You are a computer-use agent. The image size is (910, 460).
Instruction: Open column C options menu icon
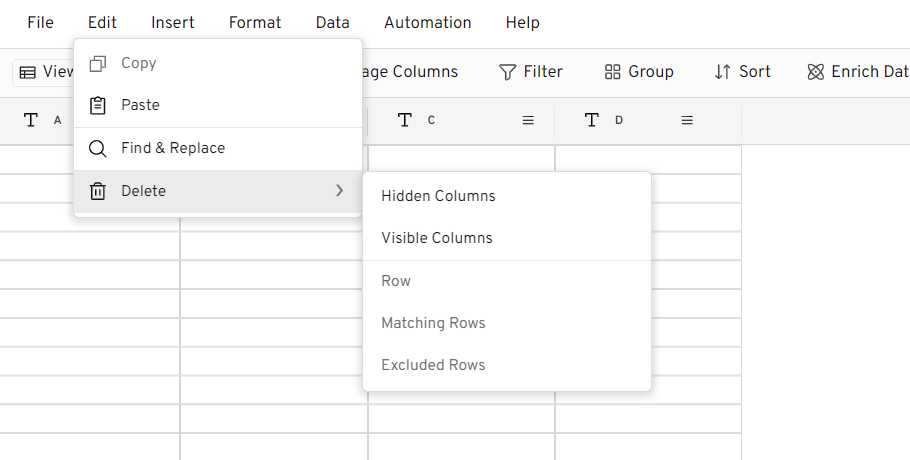pos(528,120)
